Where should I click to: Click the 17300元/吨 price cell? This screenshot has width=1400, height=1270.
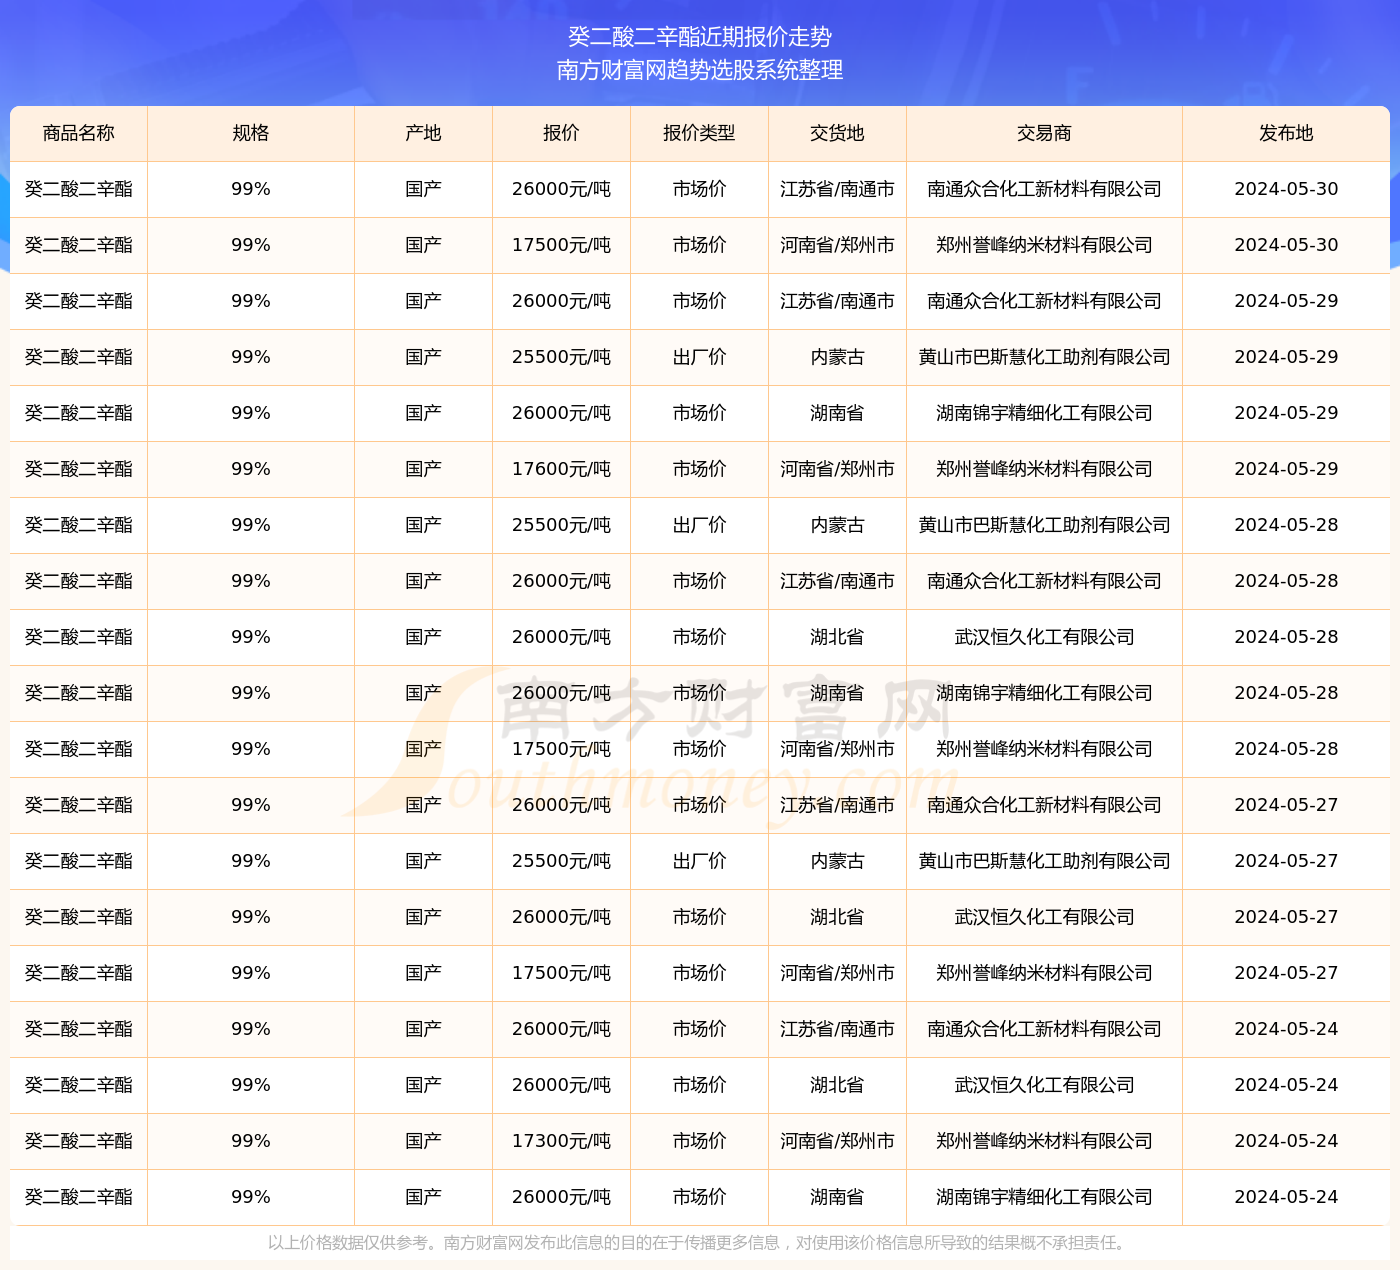pyautogui.click(x=561, y=1141)
